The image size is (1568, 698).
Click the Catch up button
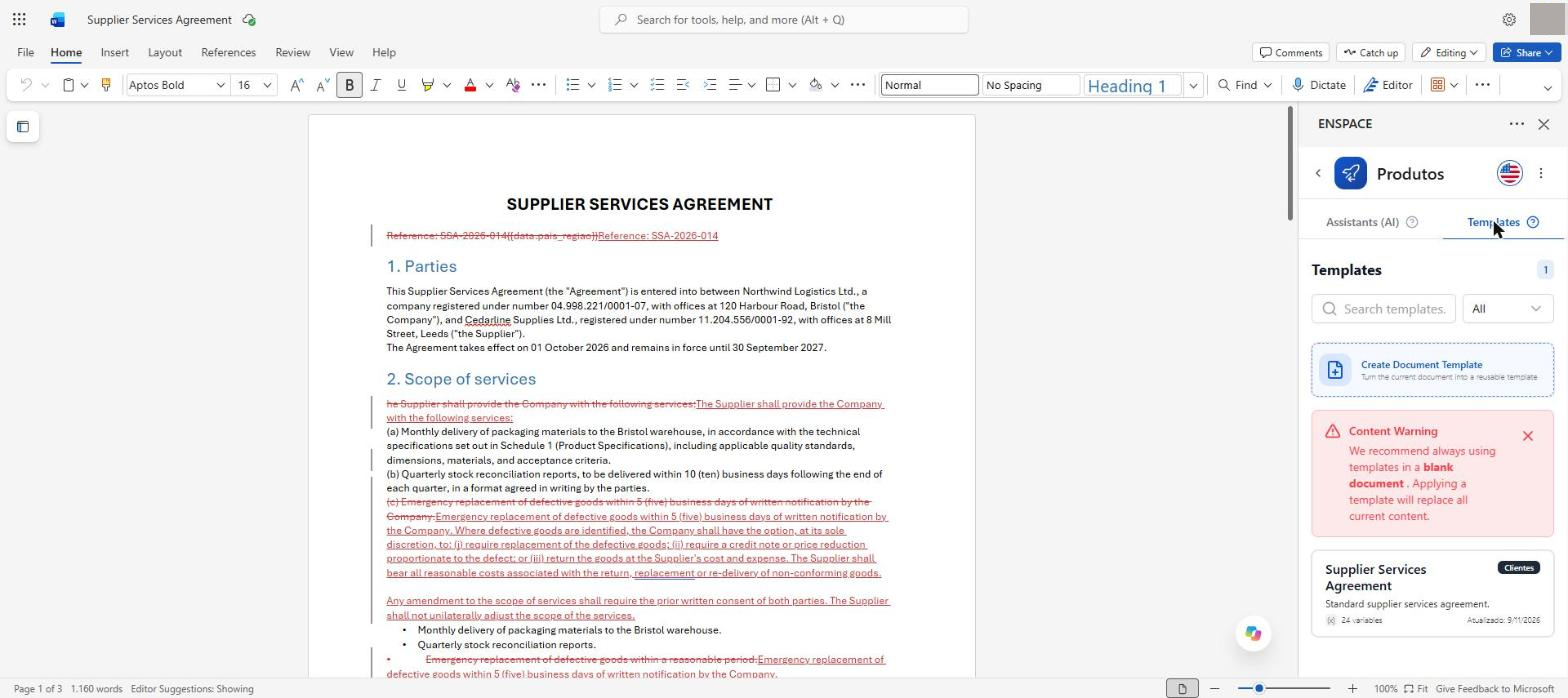(1370, 52)
